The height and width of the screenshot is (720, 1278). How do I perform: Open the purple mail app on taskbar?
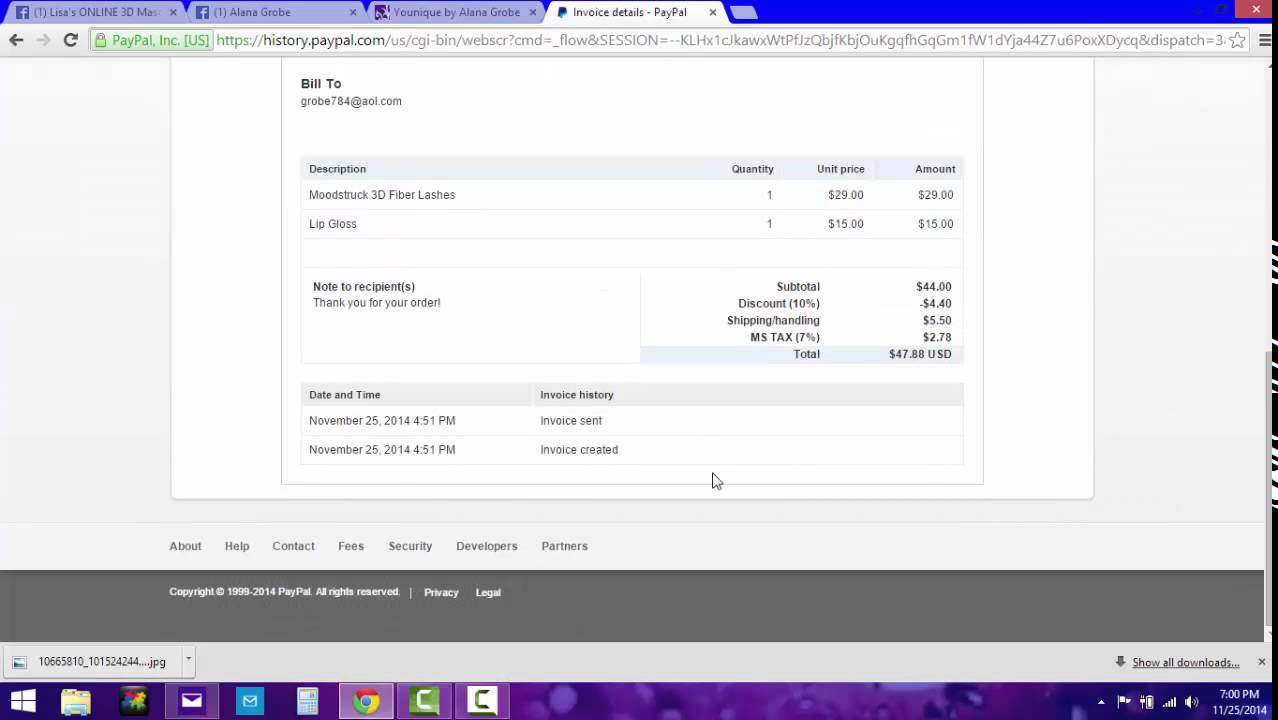pos(192,701)
